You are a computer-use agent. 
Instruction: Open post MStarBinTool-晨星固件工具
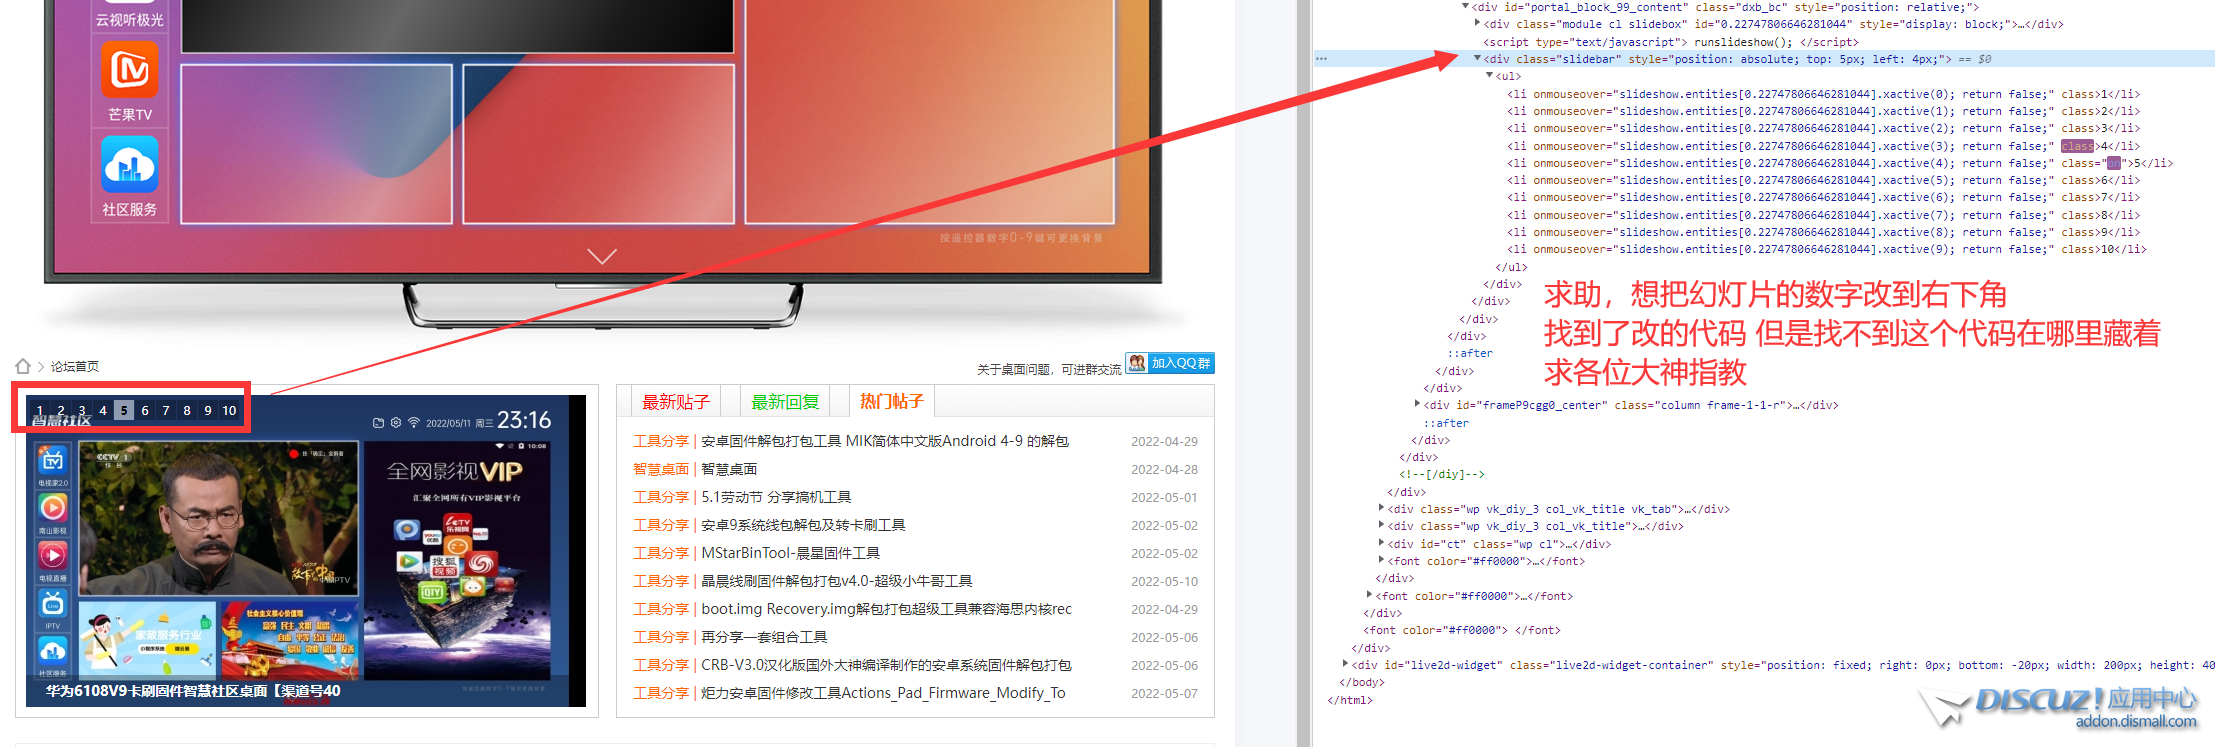790,553
